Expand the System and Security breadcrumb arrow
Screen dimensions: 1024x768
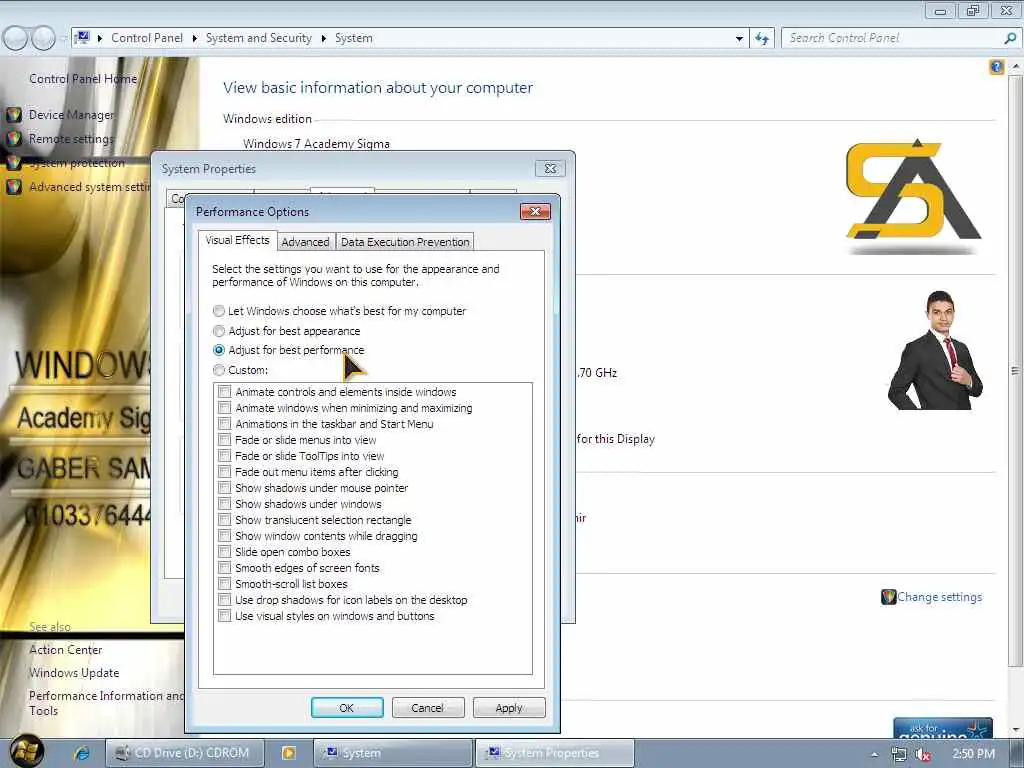[323, 39]
